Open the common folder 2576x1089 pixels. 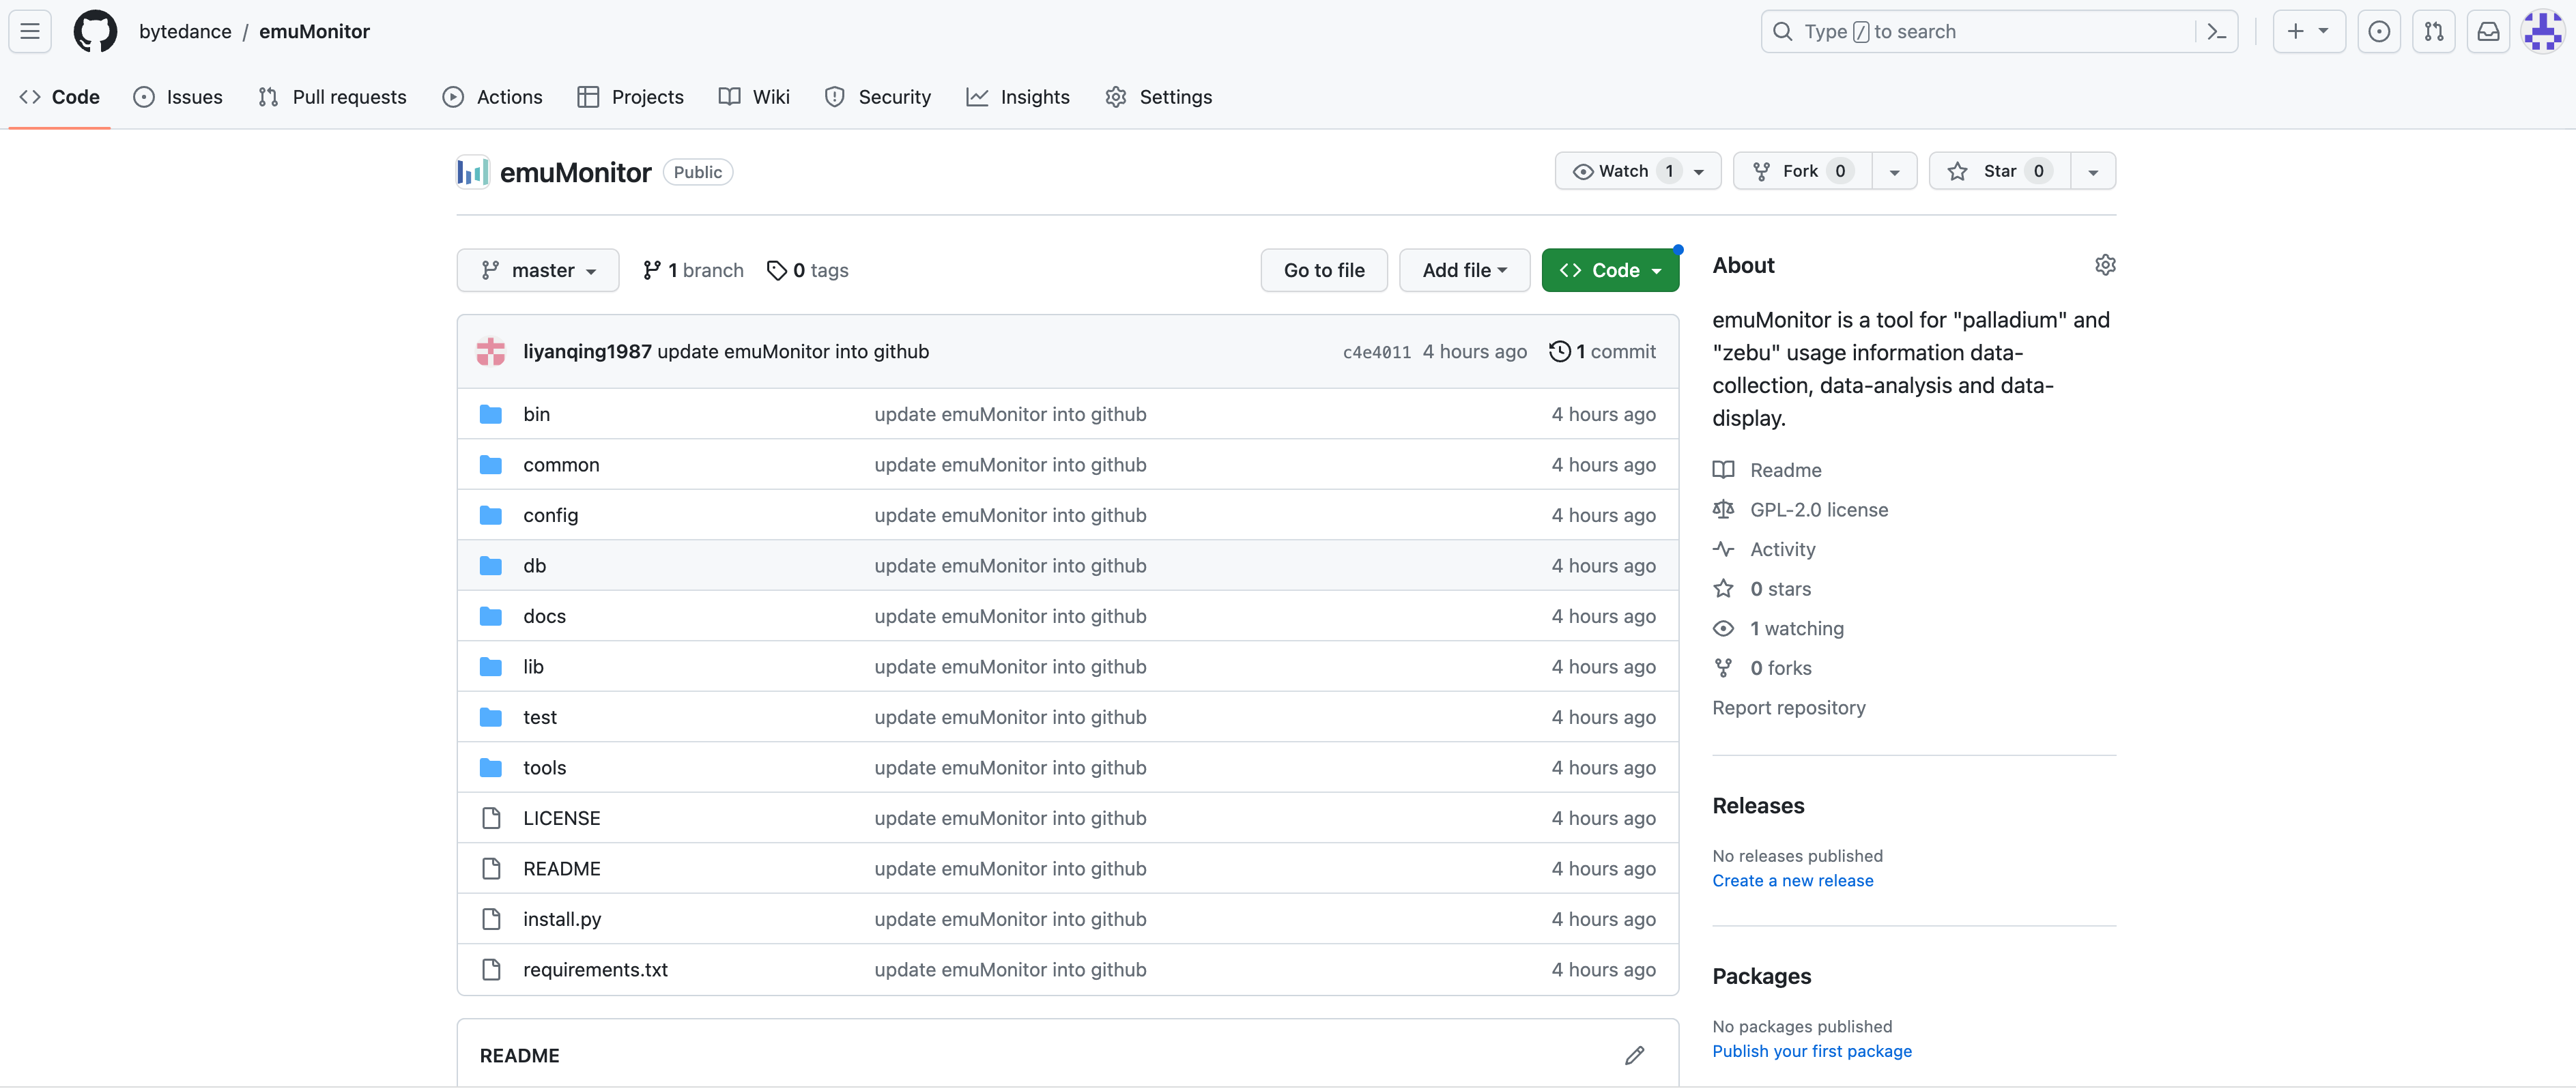point(561,465)
